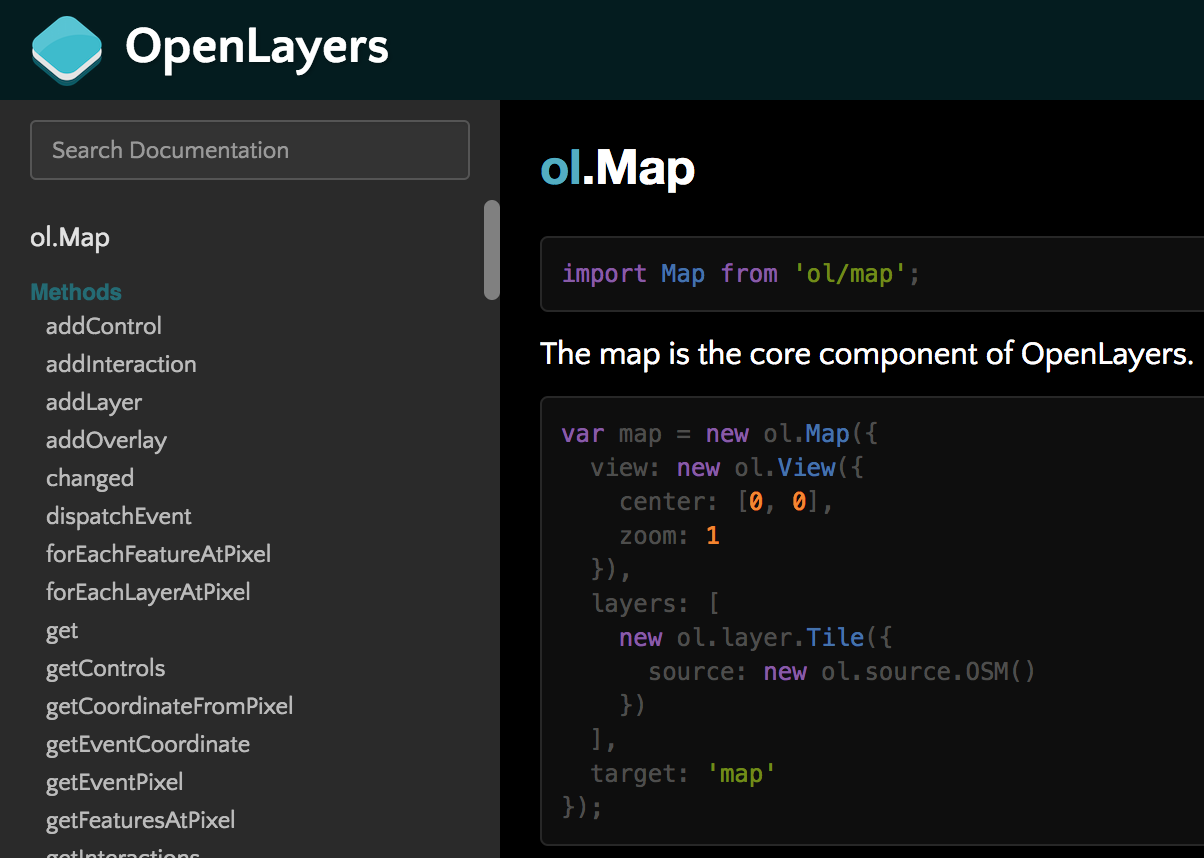Open the addOverlay method documentation
The image size is (1204, 858).
point(106,440)
